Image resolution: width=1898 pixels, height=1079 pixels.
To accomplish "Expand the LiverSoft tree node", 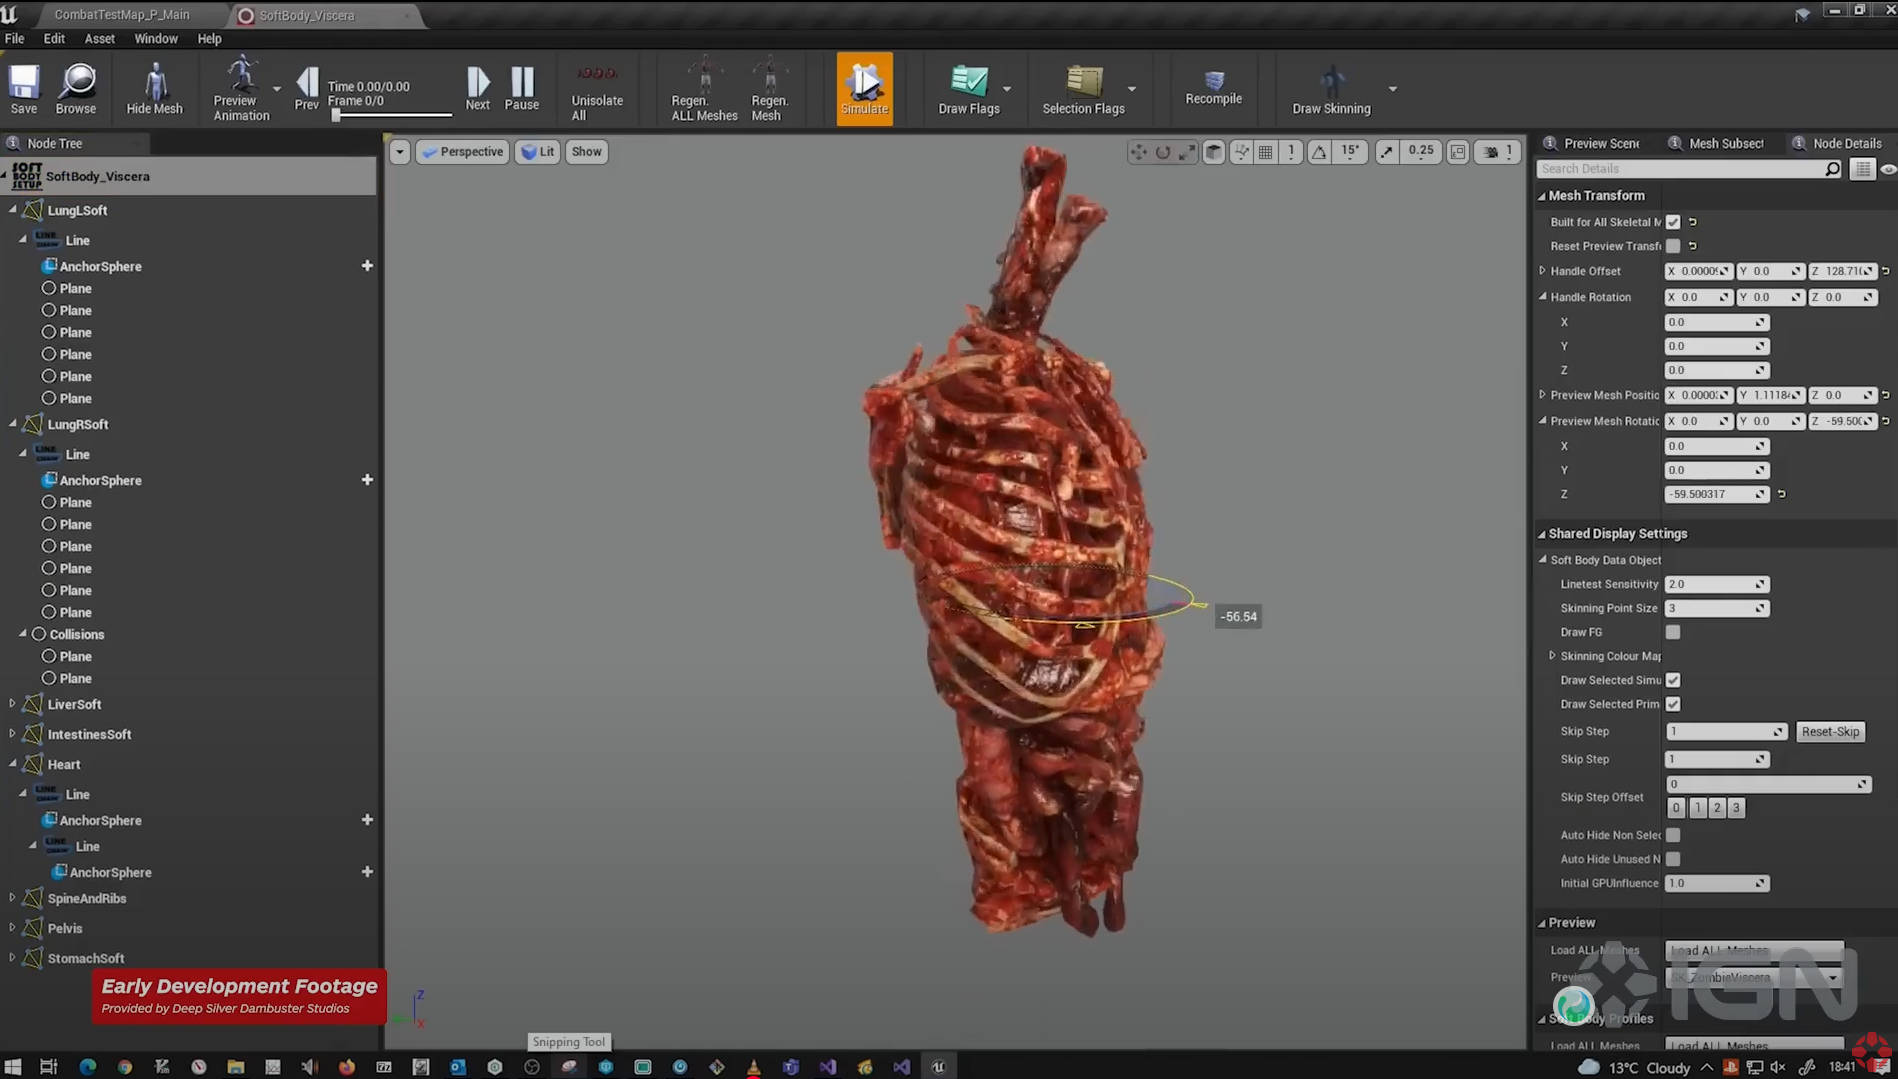I will pos(12,704).
